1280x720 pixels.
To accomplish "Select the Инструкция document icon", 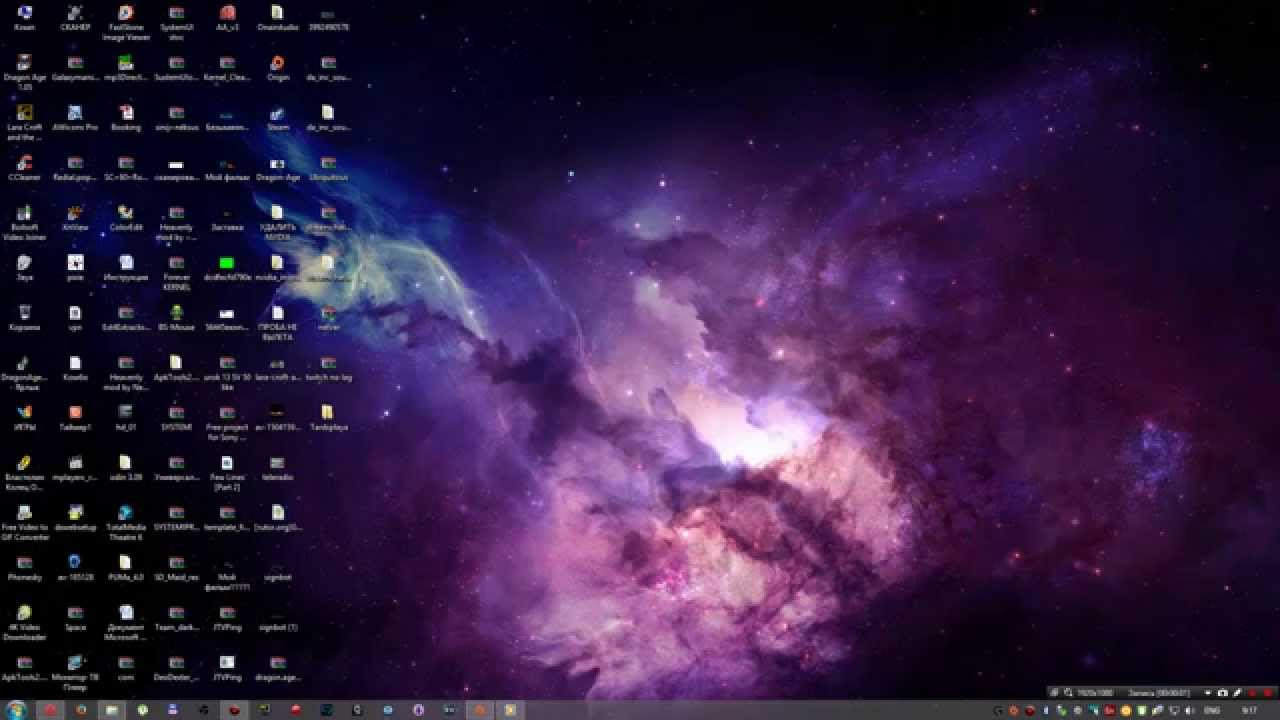I will [x=126, y=267].
